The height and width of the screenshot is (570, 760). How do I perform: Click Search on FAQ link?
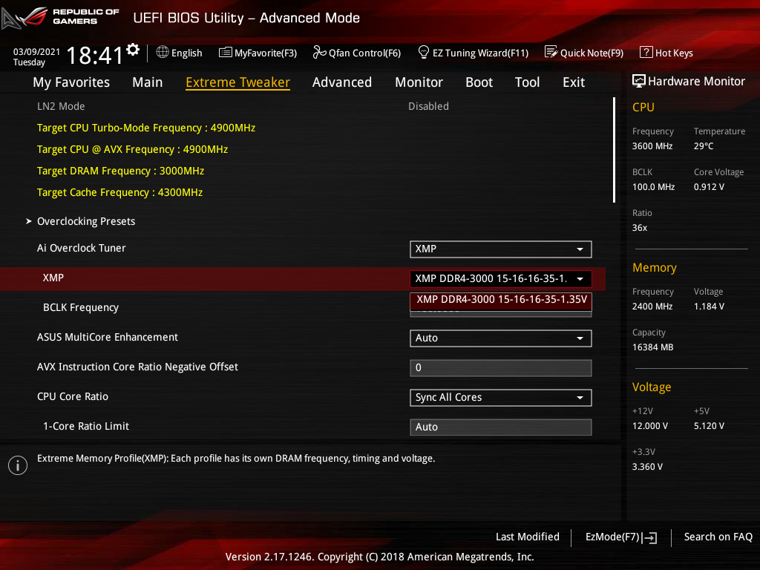(x=718, y=537)
